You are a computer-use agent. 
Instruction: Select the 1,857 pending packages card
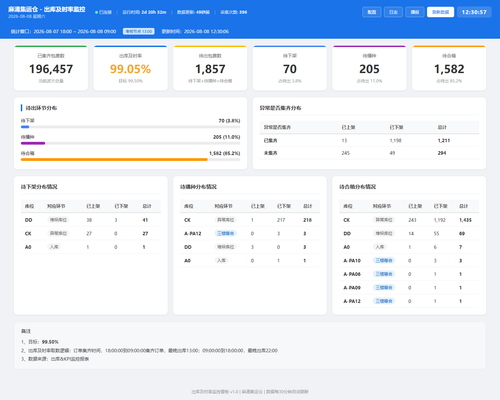click(210, 68)
